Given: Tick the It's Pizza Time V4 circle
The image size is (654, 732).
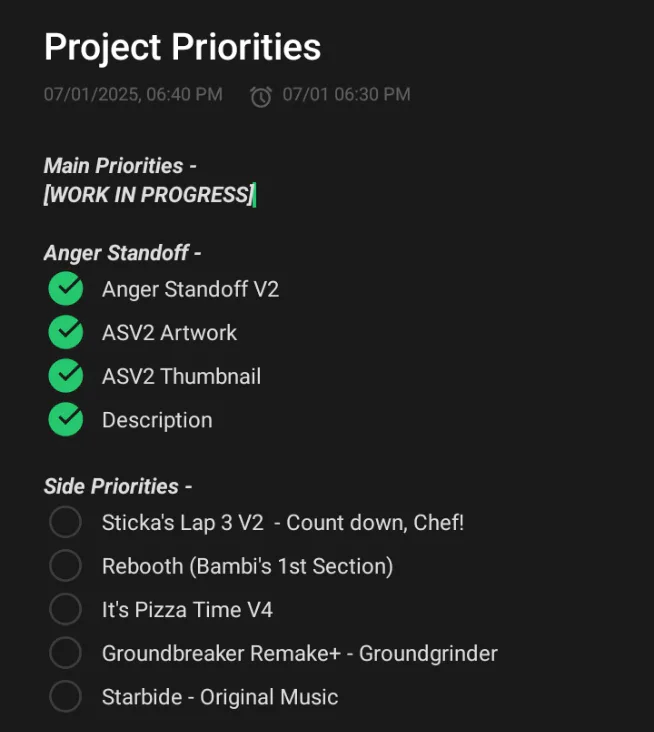Looking at the screenshot, I should [x=65, y=609].
